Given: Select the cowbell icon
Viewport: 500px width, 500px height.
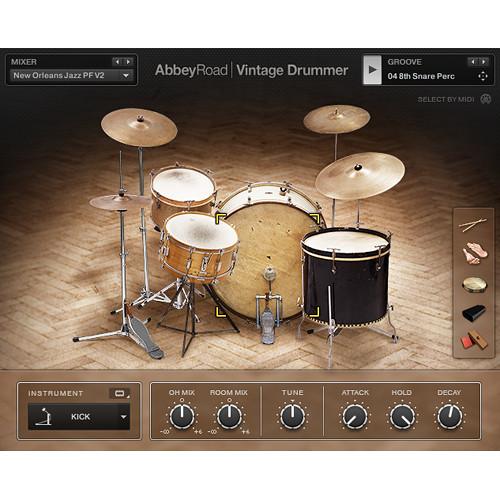Looking at the screenshot, I should point(474,313).
